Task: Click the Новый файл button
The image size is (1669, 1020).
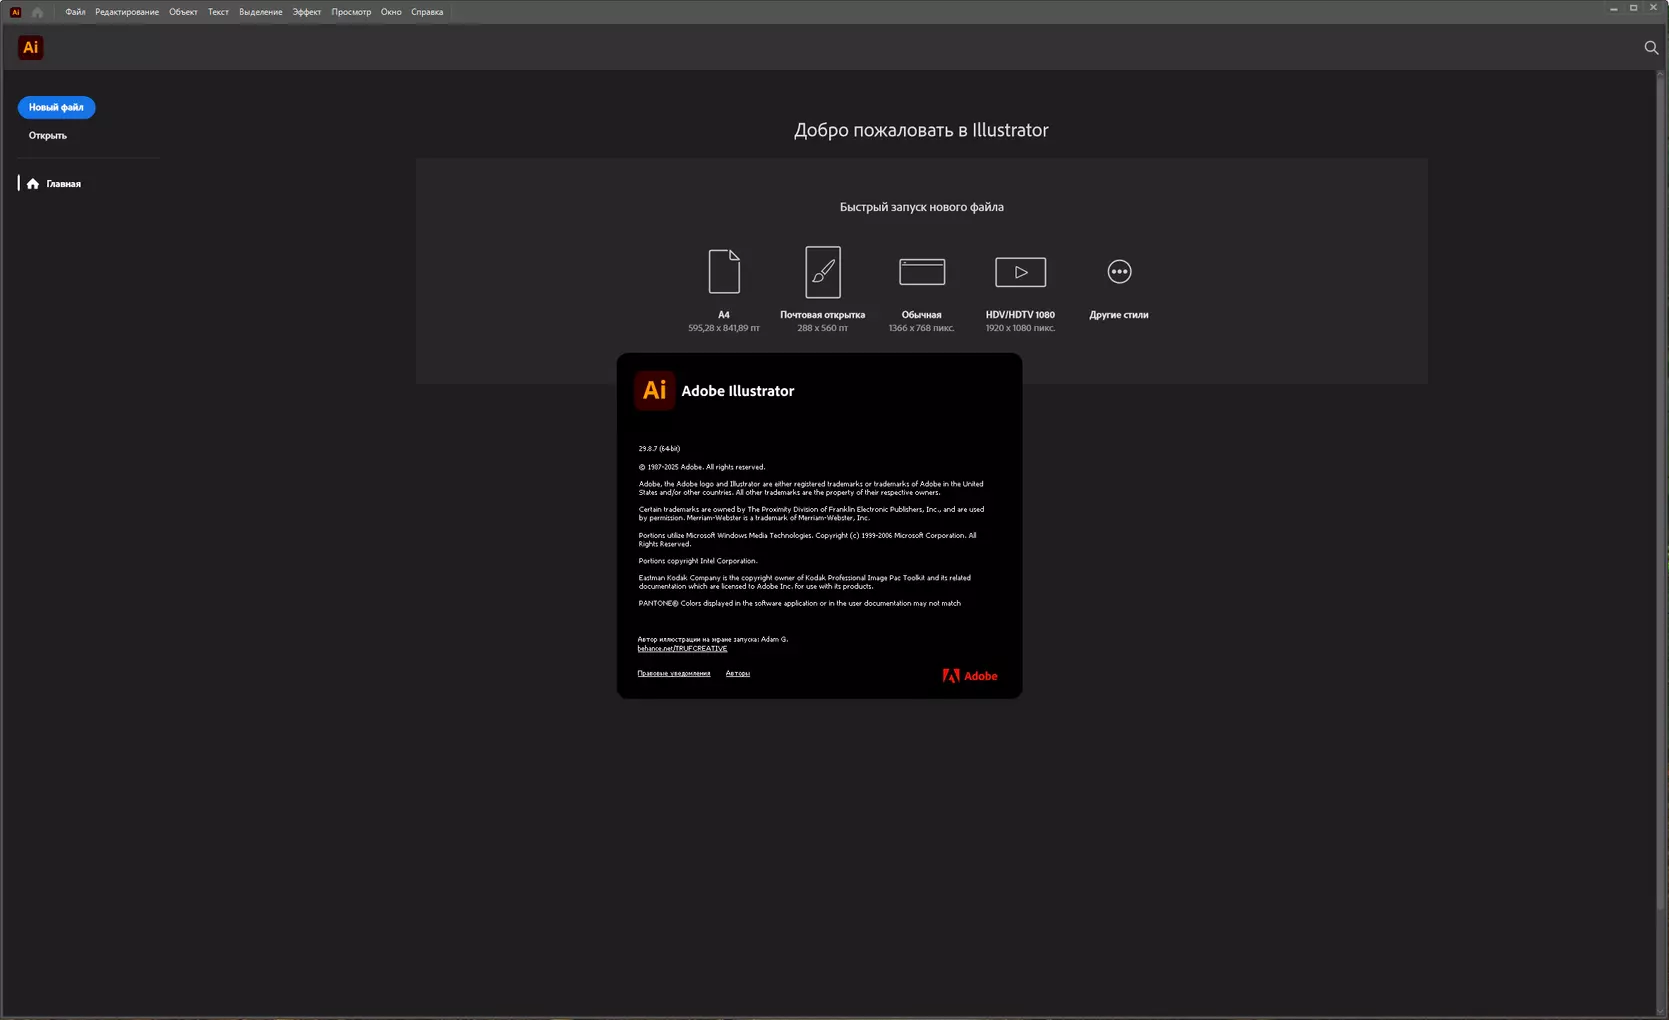Action: tap(56, 107)
